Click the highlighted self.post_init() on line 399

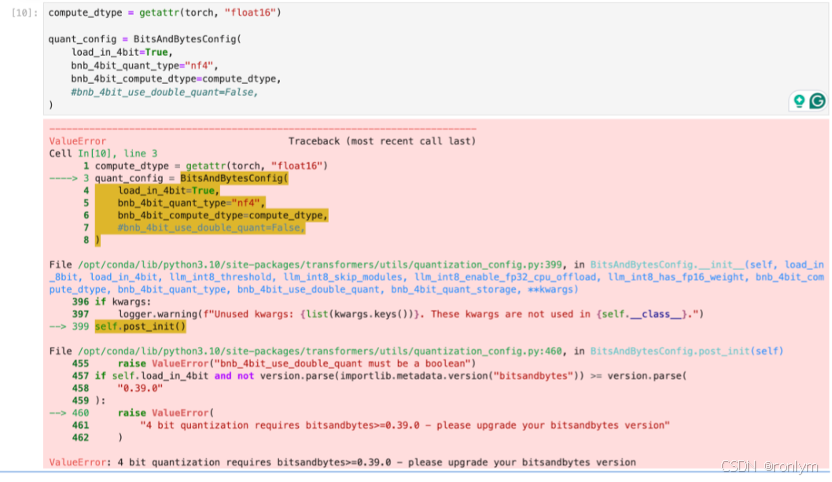coord(140,326)
